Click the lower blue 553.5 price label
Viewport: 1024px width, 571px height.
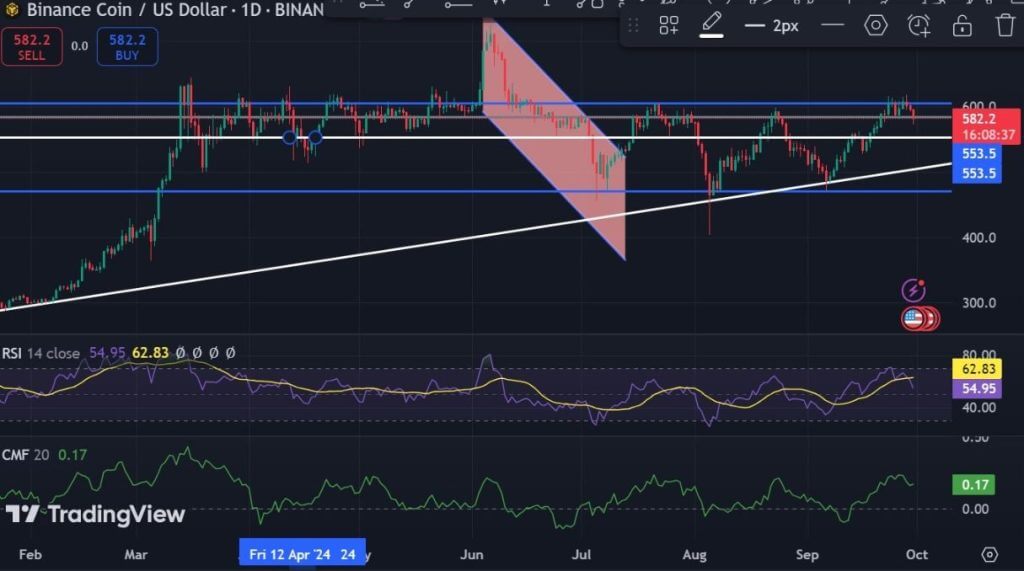[x=977, y=173]
